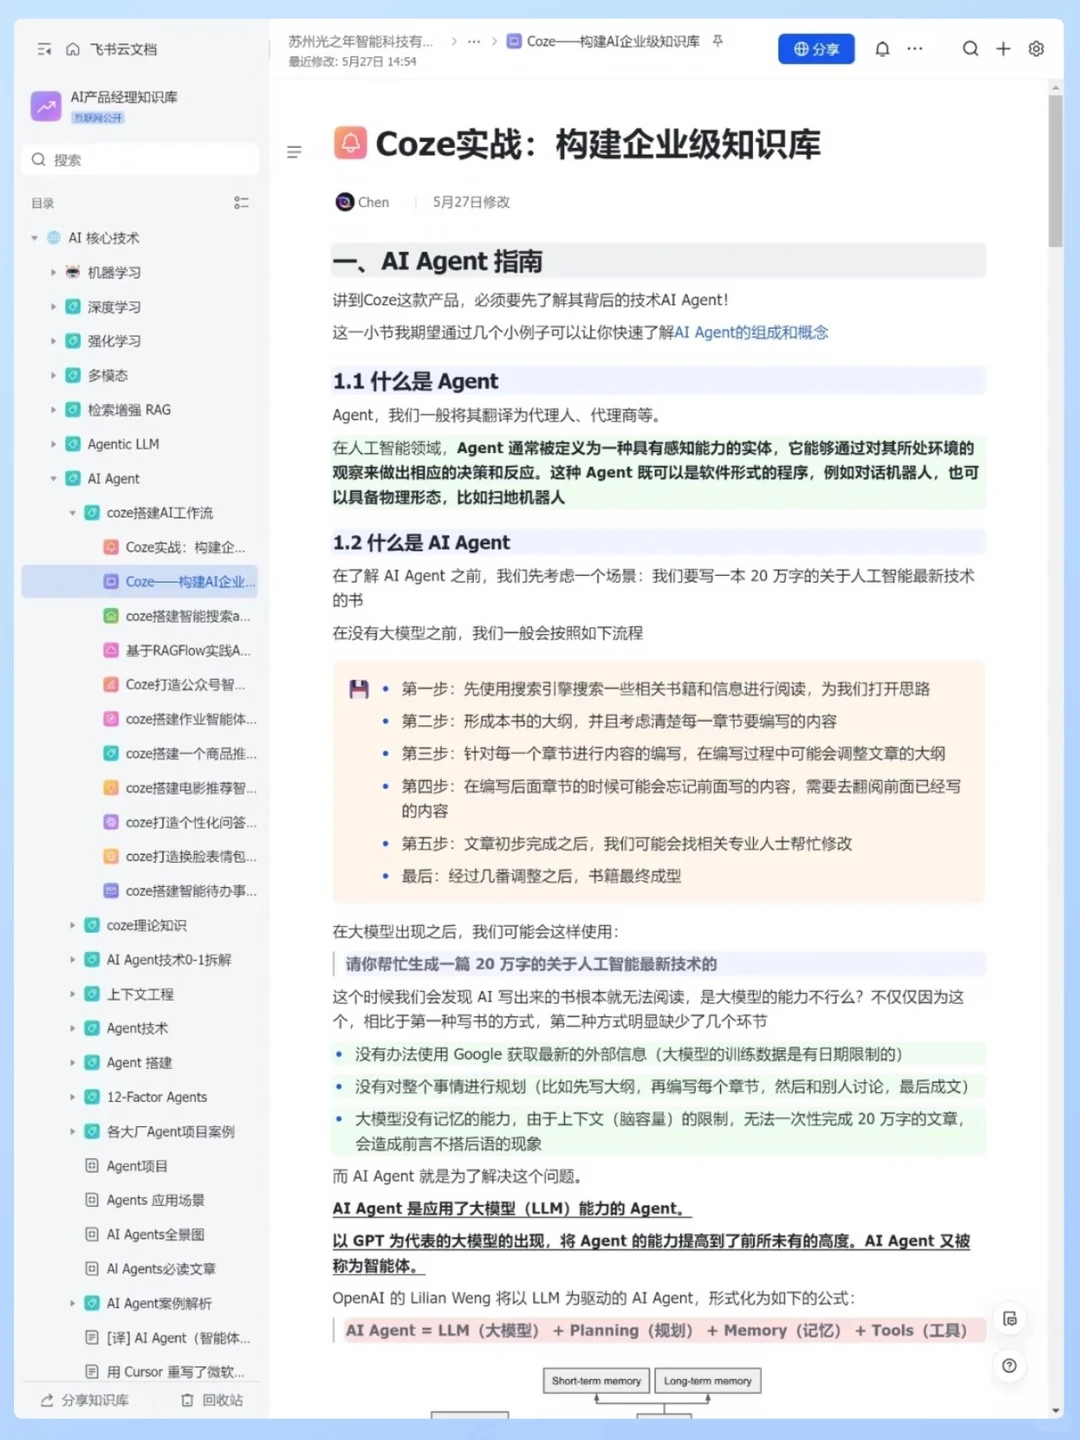Open the AI Agents必读文章 document

tap(160, 1269)
